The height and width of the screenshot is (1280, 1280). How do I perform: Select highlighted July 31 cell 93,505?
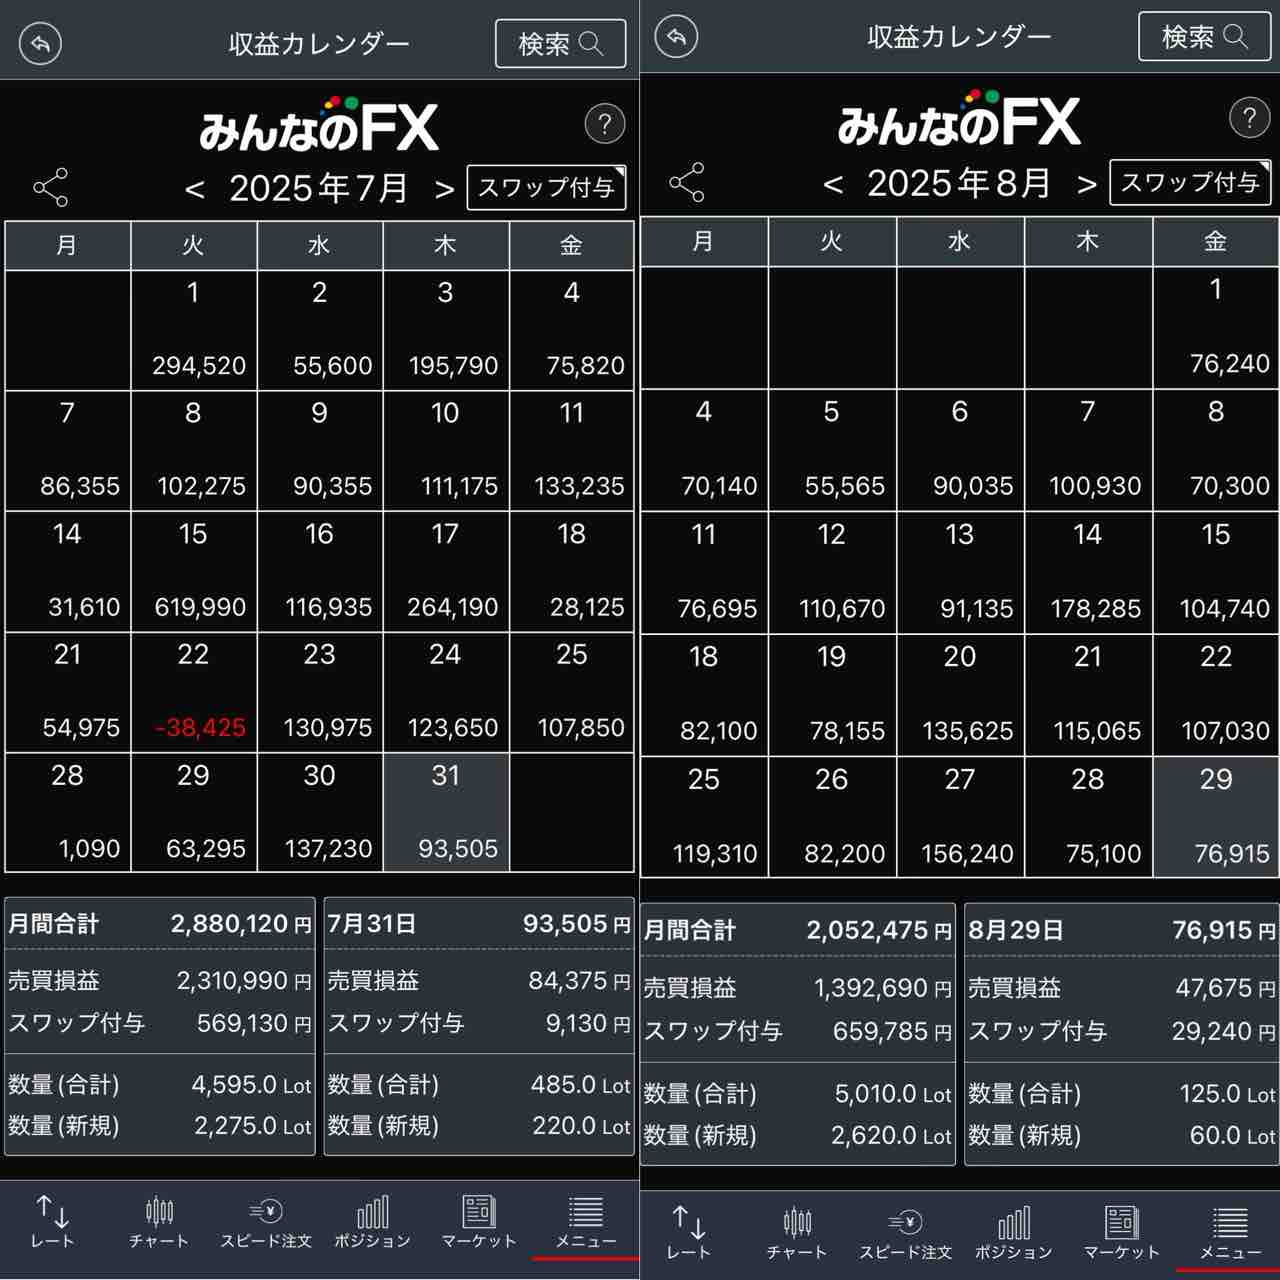(446, 813)
